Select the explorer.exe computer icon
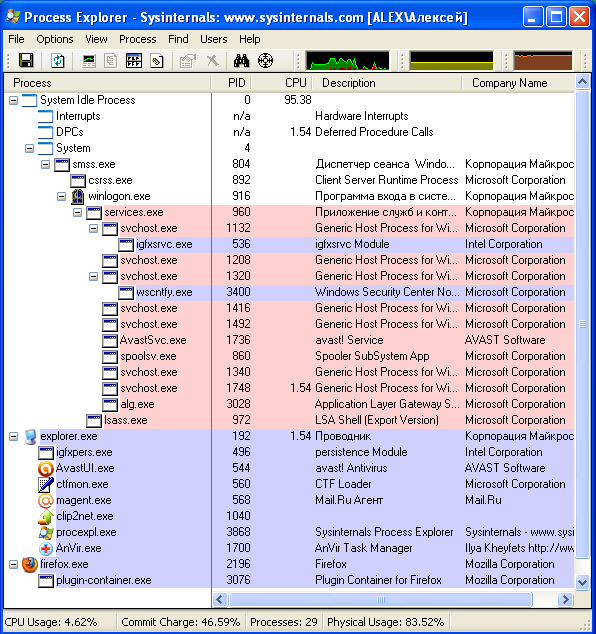 [30, 437]
